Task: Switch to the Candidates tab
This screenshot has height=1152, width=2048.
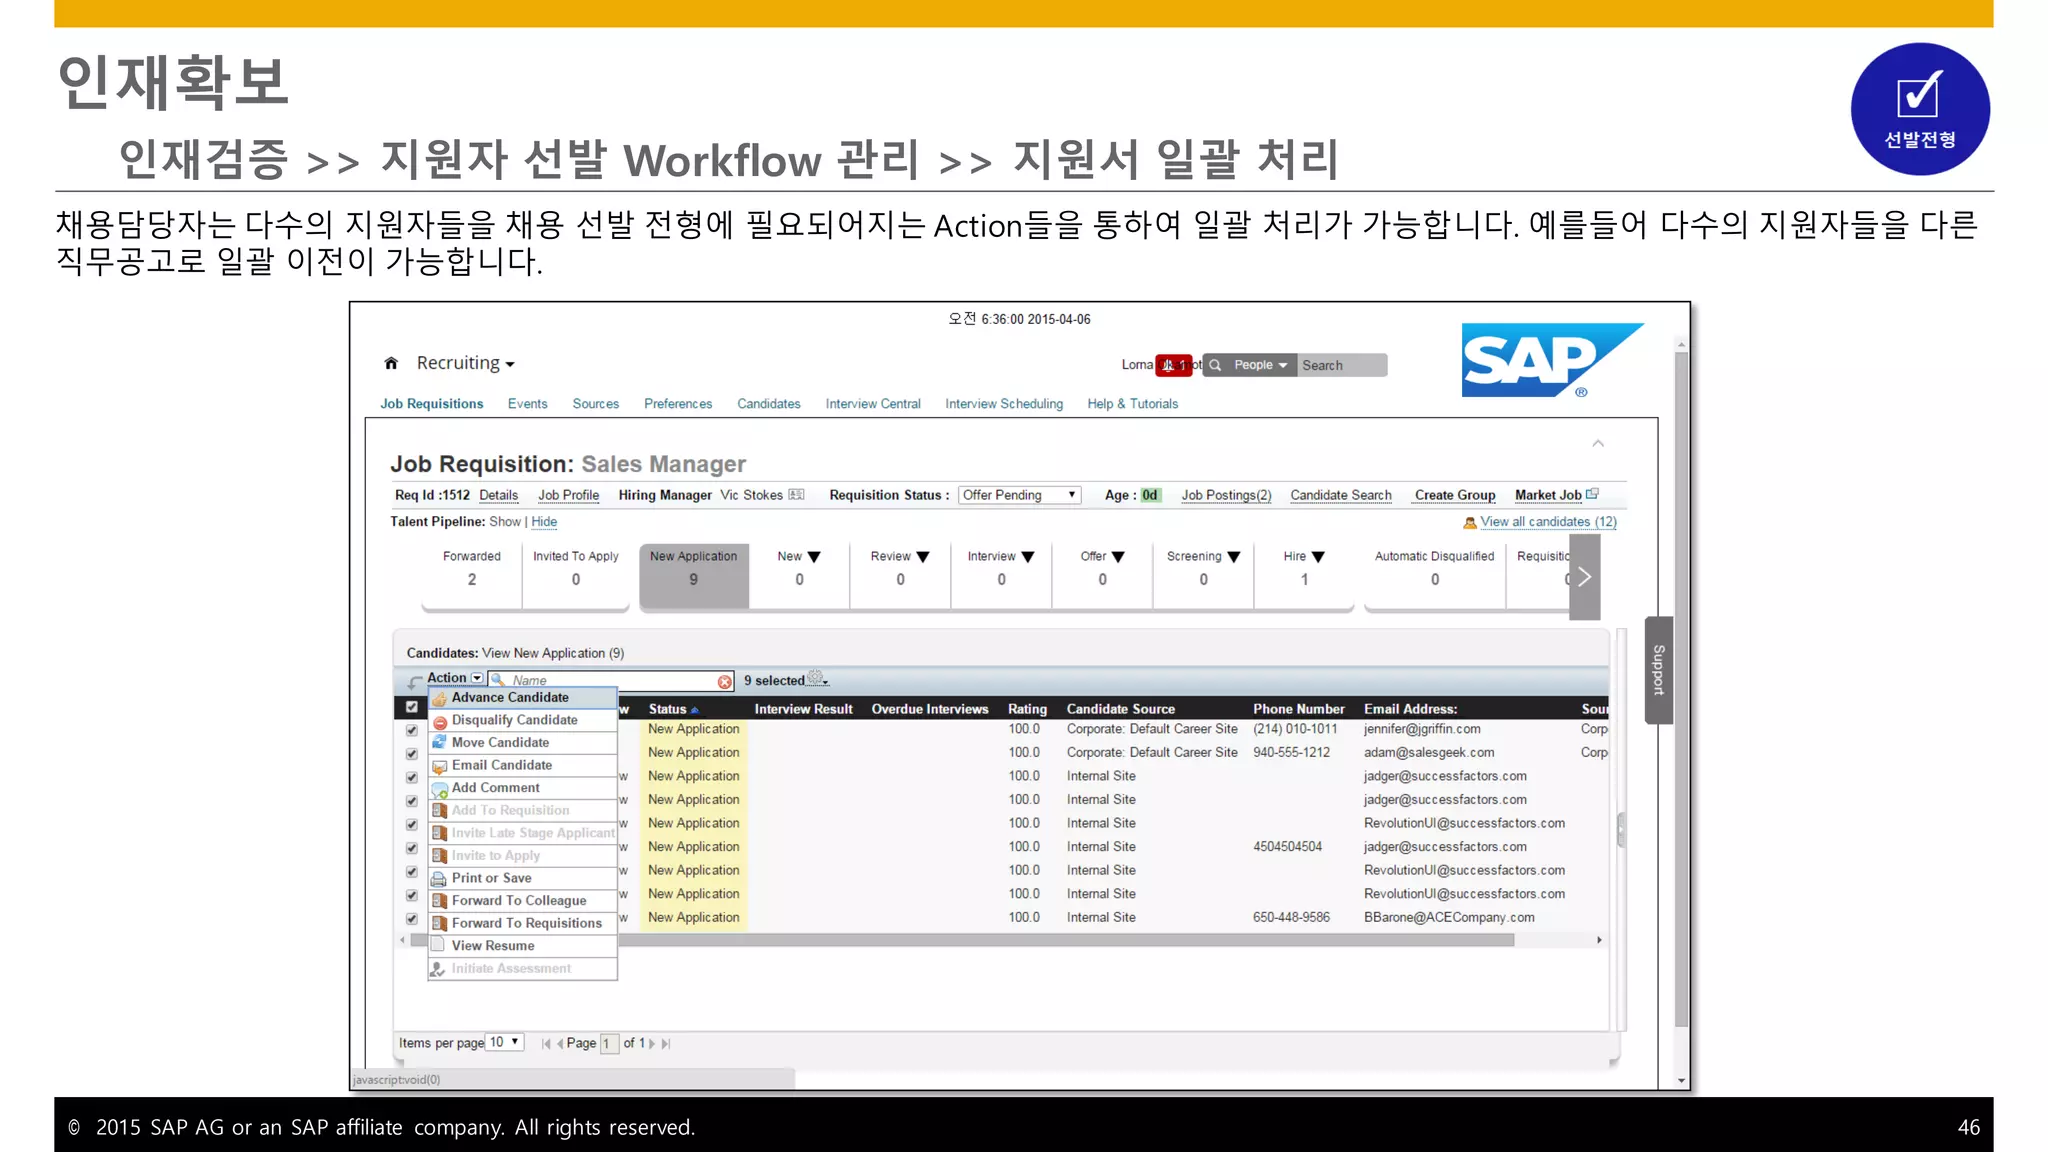Action: [x=769, y=404]
